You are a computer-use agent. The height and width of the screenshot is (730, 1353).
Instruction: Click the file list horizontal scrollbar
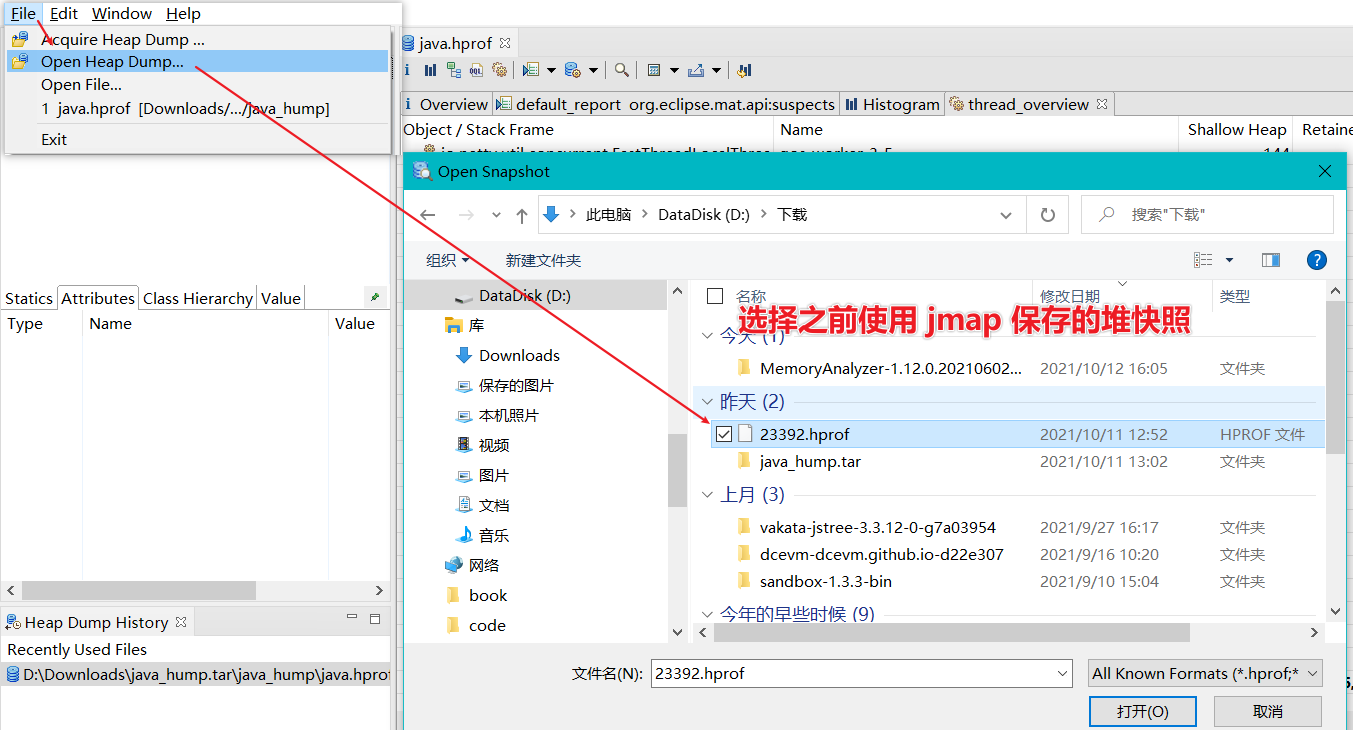click(x=950, y=632)
